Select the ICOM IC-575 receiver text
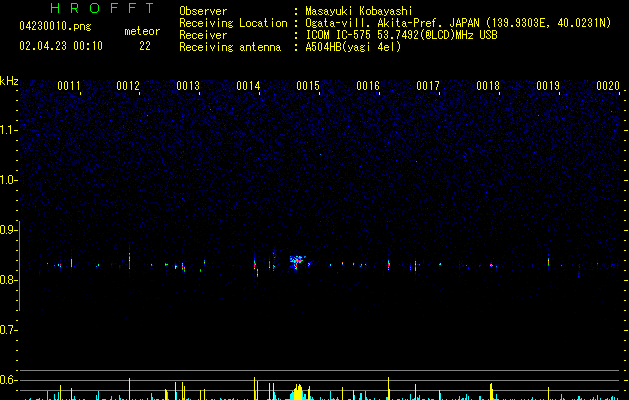This screenshot has height=400, width=629. pyautogui.click(x=402, y=35)
